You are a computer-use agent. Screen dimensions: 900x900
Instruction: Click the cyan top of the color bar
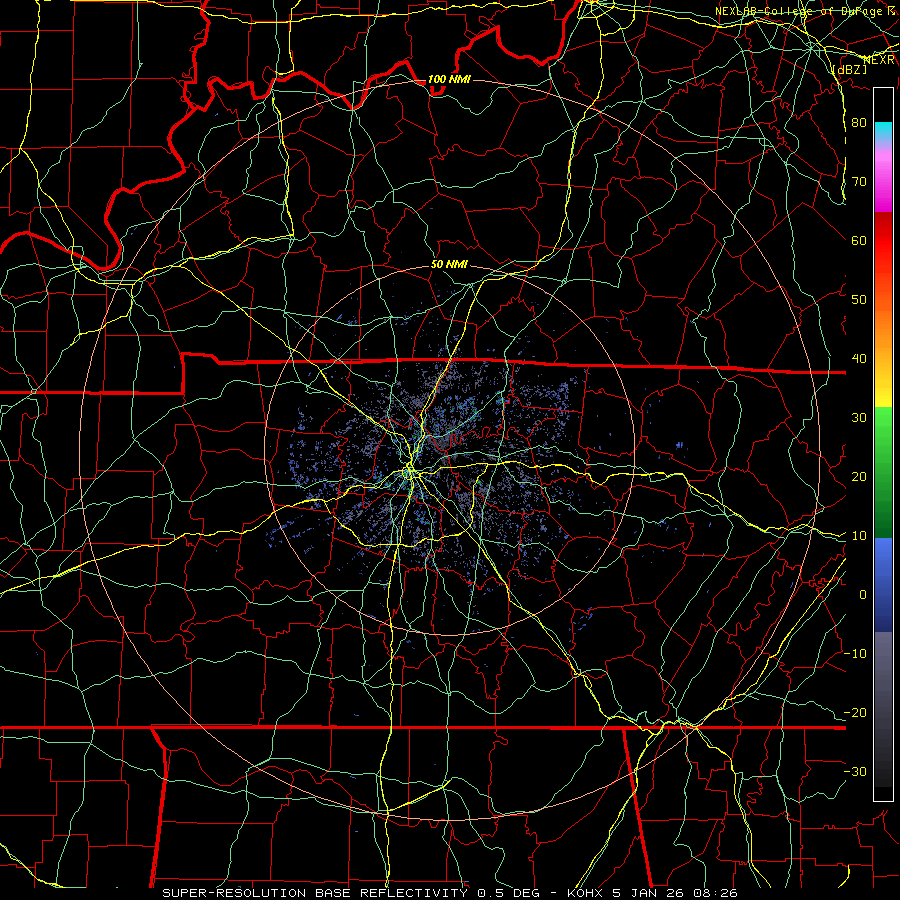pyautogui.click(x=883, y=131)
